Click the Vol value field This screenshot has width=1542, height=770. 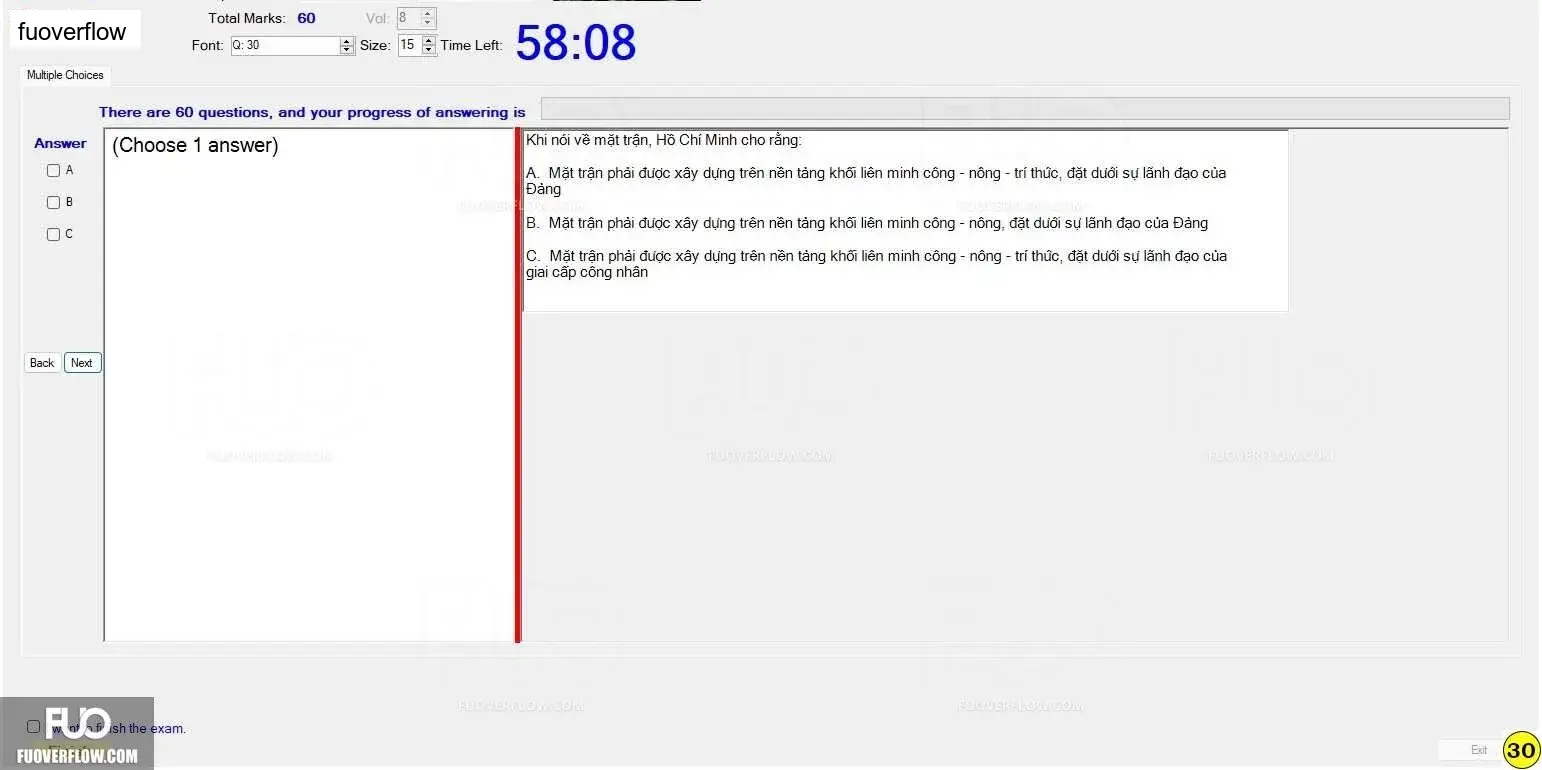(x=408, y=18)
